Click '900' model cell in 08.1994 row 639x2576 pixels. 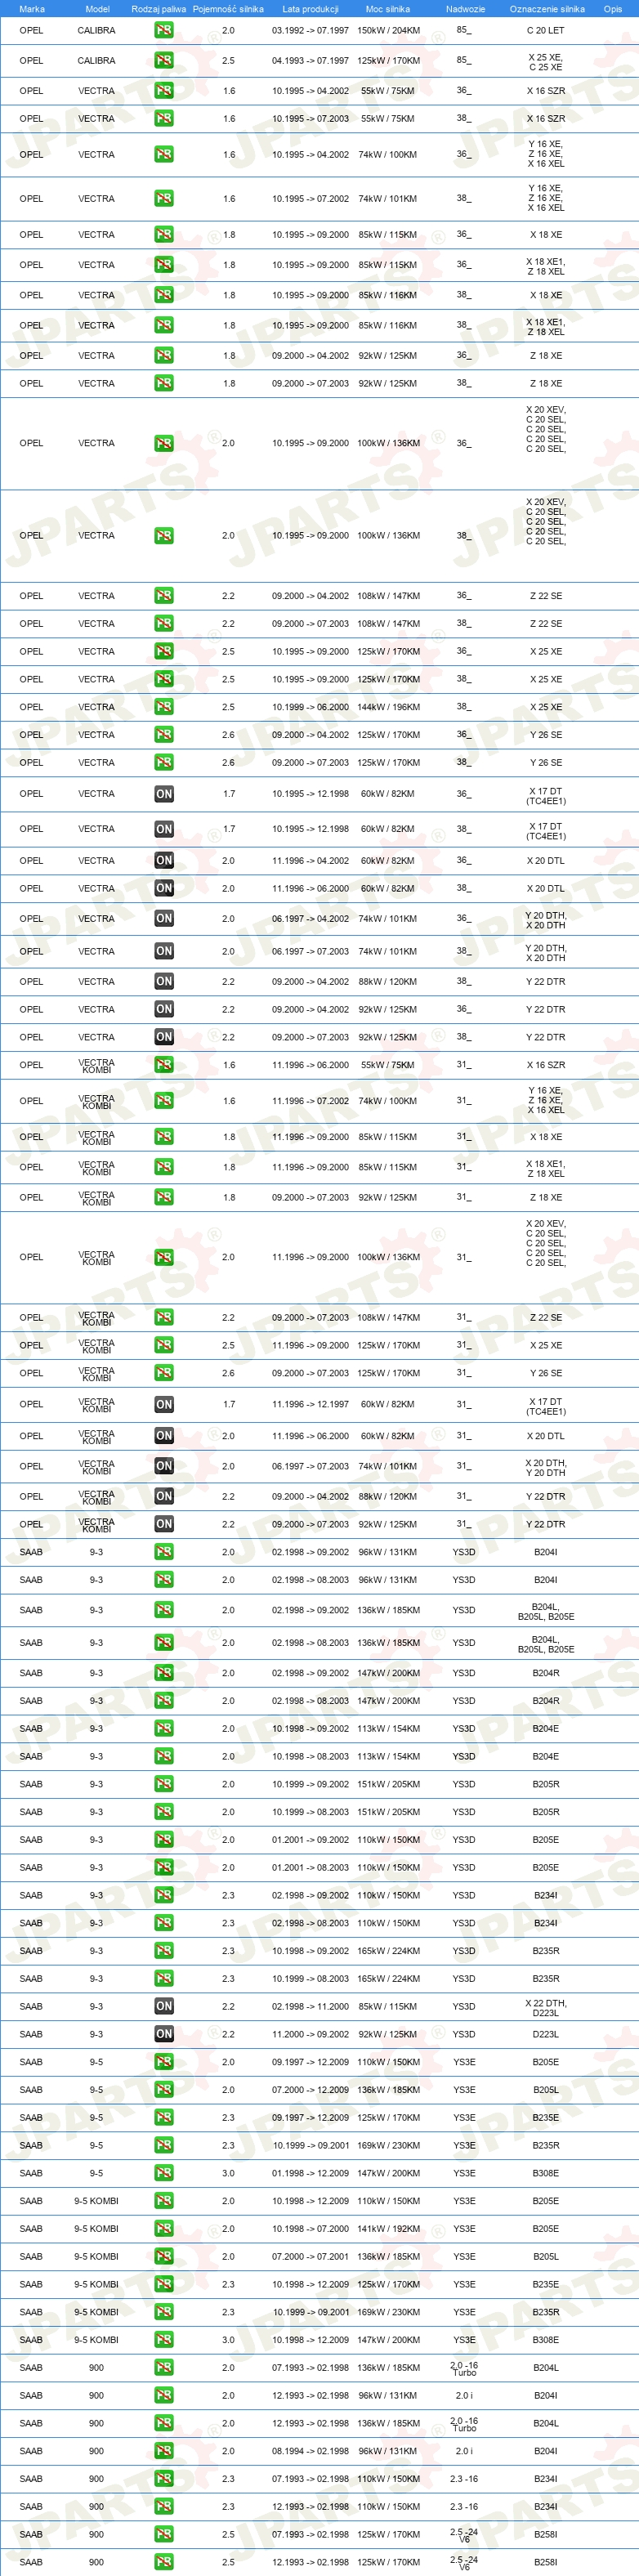(97, 2451)
